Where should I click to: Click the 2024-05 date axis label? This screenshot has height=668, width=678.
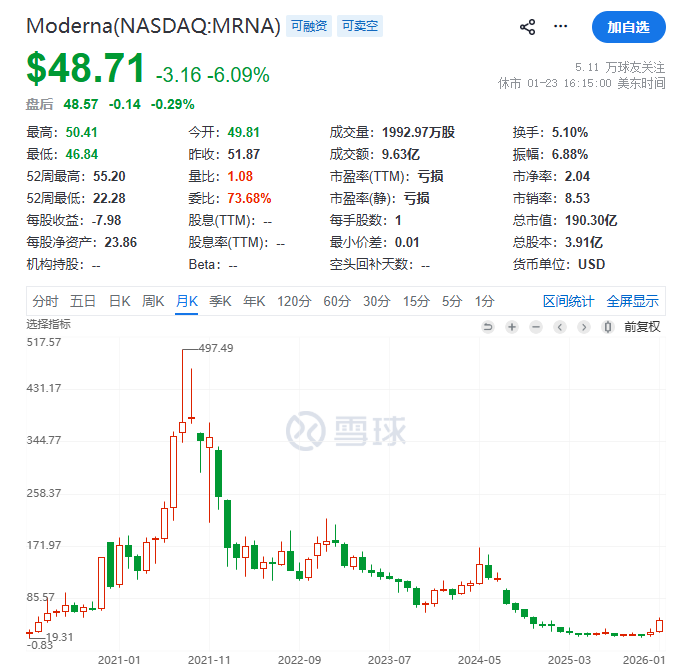pos(479,660)
